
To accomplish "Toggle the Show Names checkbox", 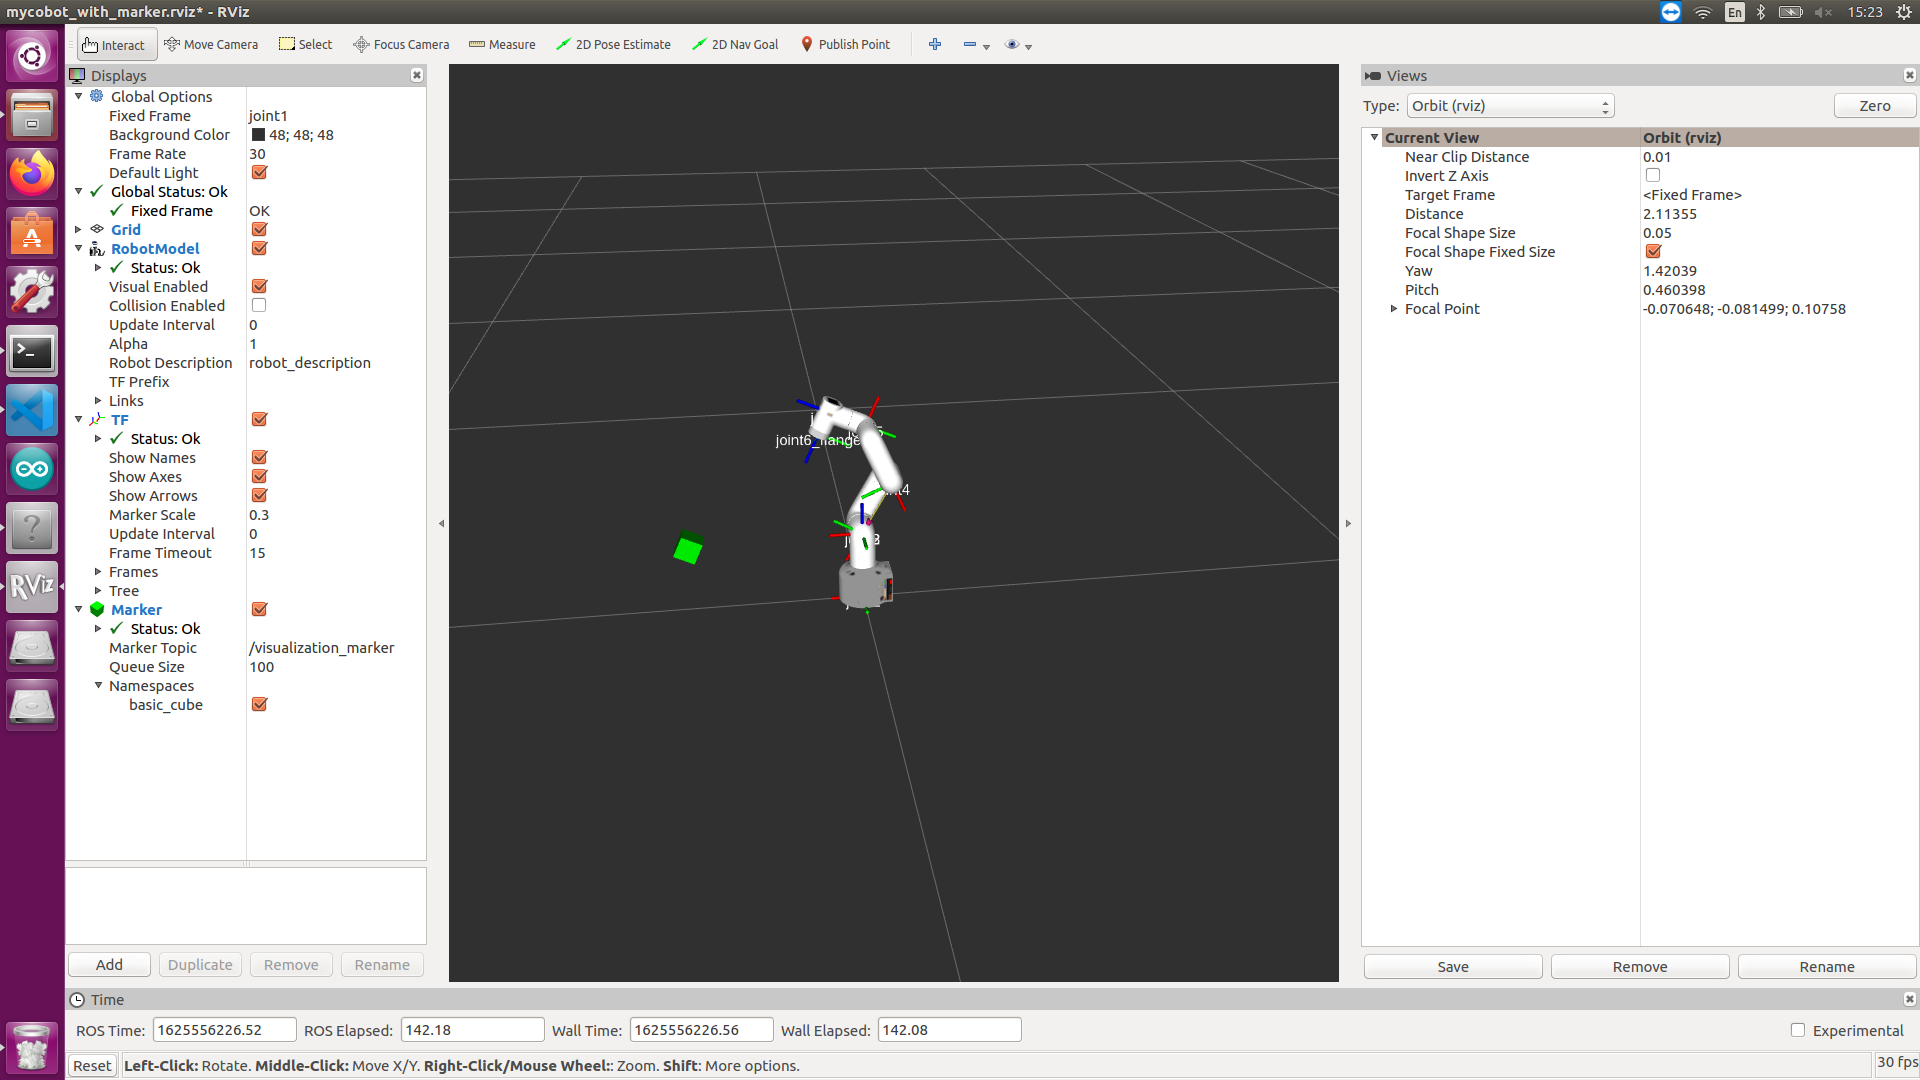I will [x=259, y=458].
